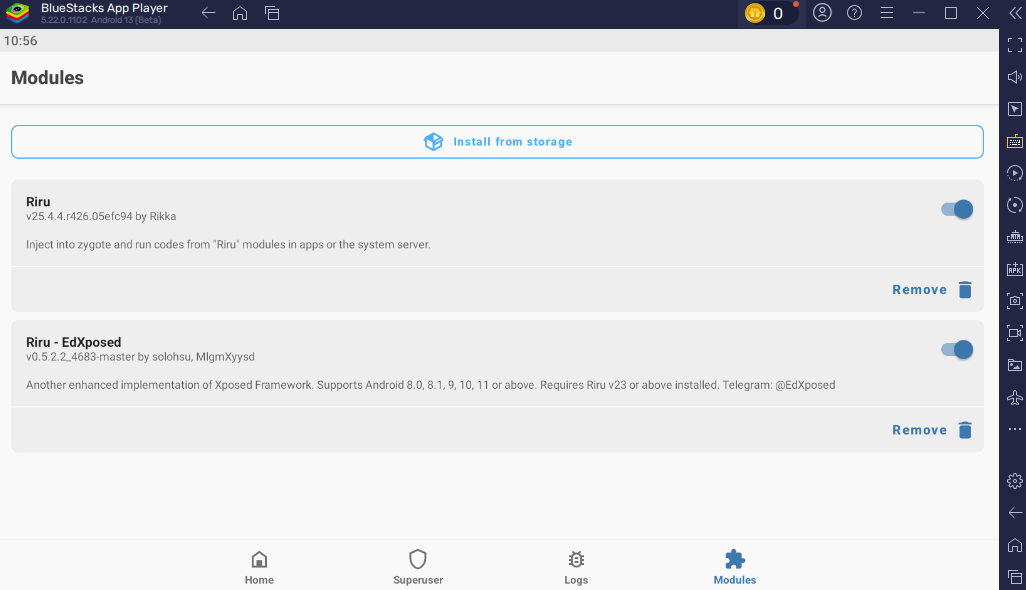Remove the Riru - EdXposed module
This screenshot has height=590, width=1026.
tap(932, 430)
